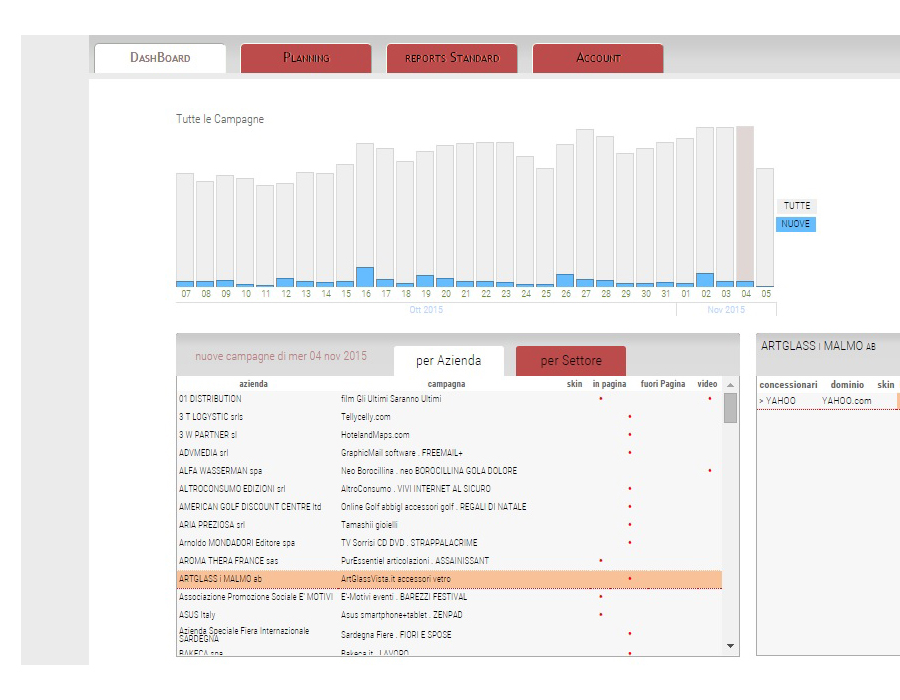Select the chart bar for day 31
Screen dimensions: 900x700
(665, 215)
